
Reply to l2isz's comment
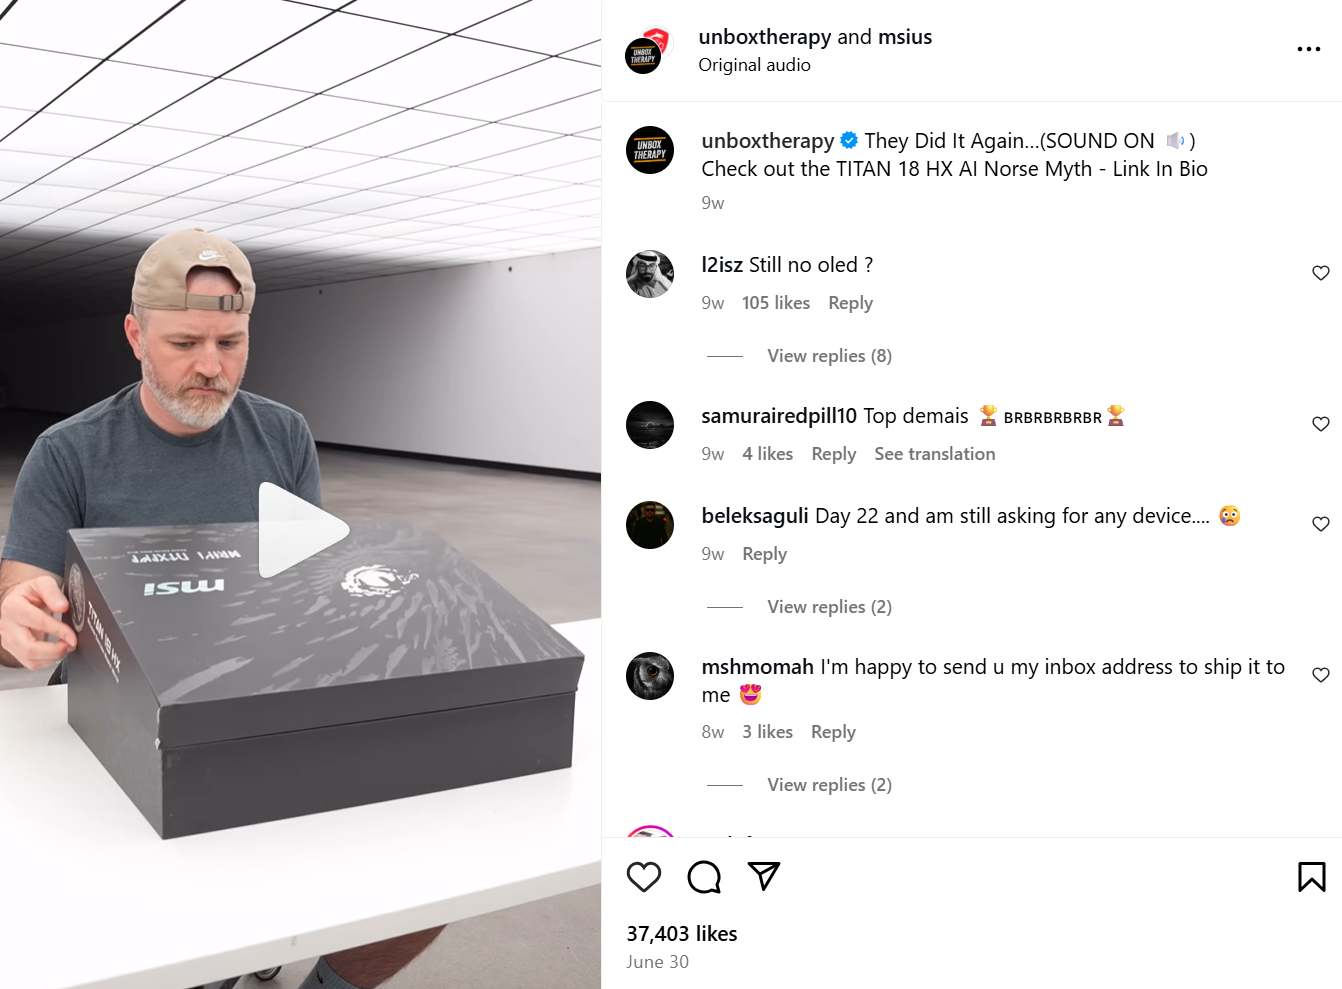[850, 303]
